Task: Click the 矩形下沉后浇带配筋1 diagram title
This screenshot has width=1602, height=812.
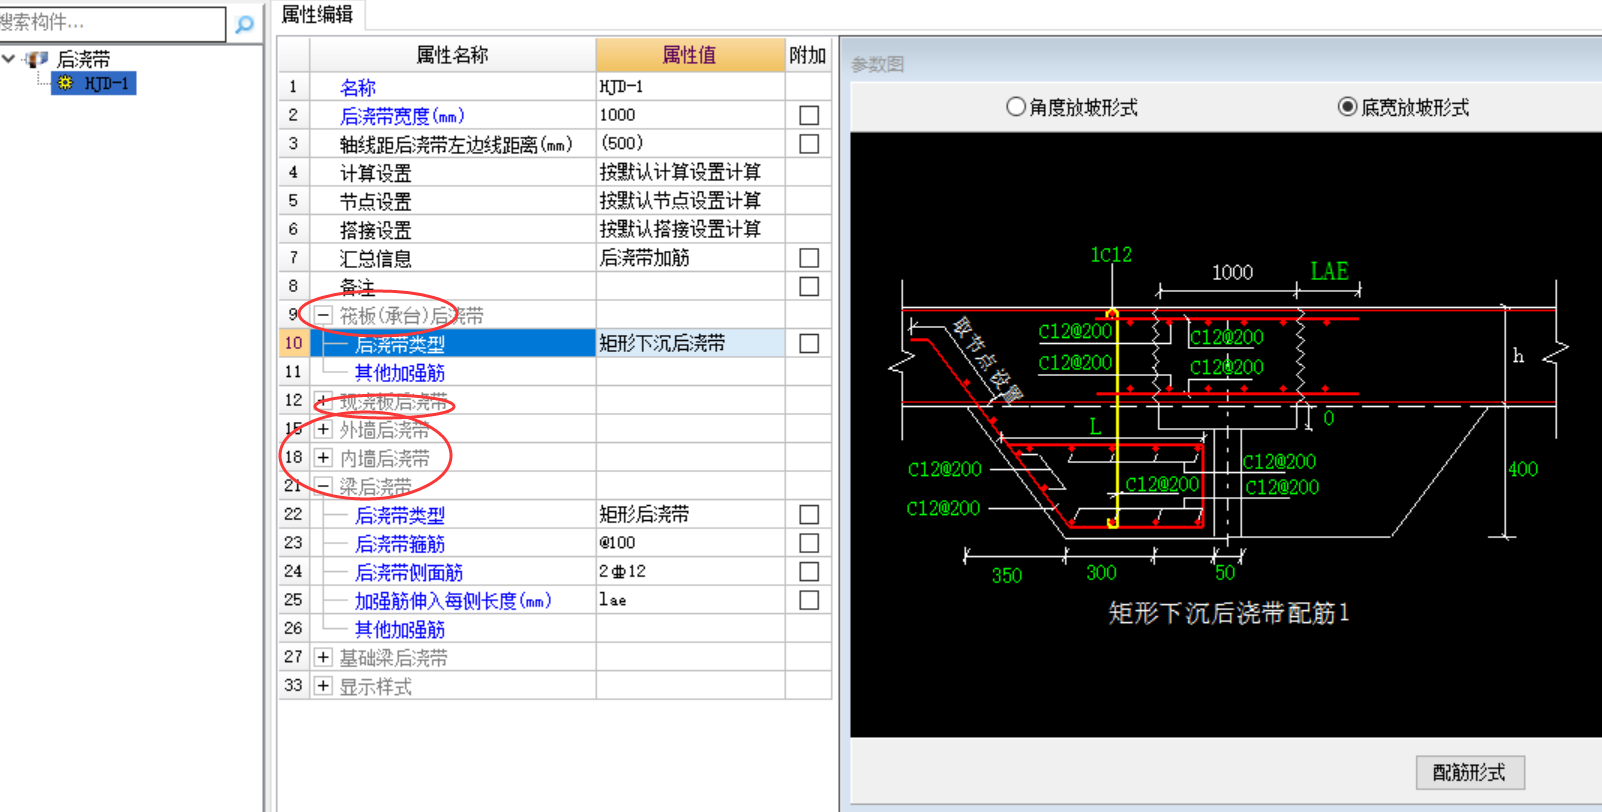Action: pyautogui.click(x=1229, y=613)
